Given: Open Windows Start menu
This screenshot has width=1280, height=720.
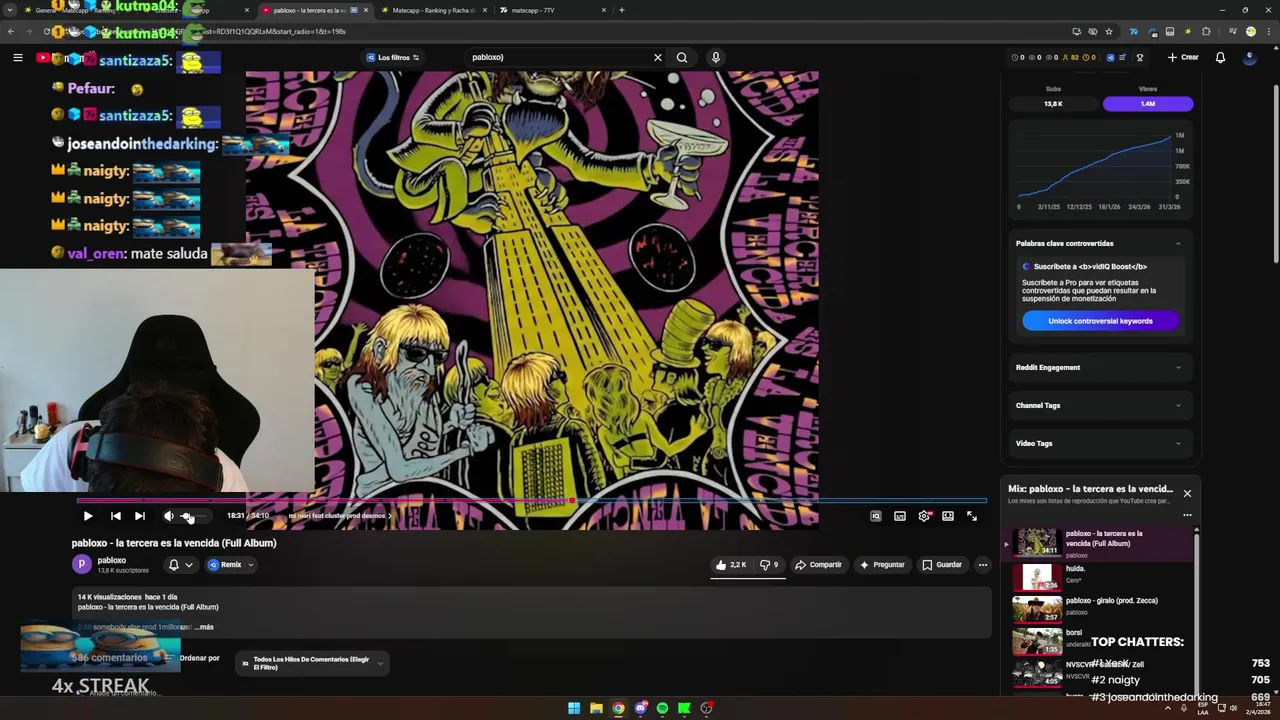Looking at the screenshot, I should click(574, 708).
